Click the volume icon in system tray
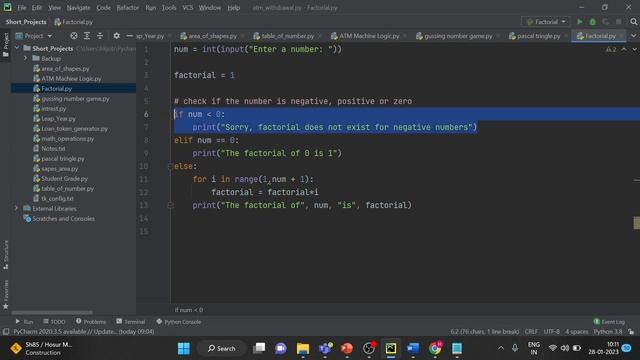 (x=564, y=348)
